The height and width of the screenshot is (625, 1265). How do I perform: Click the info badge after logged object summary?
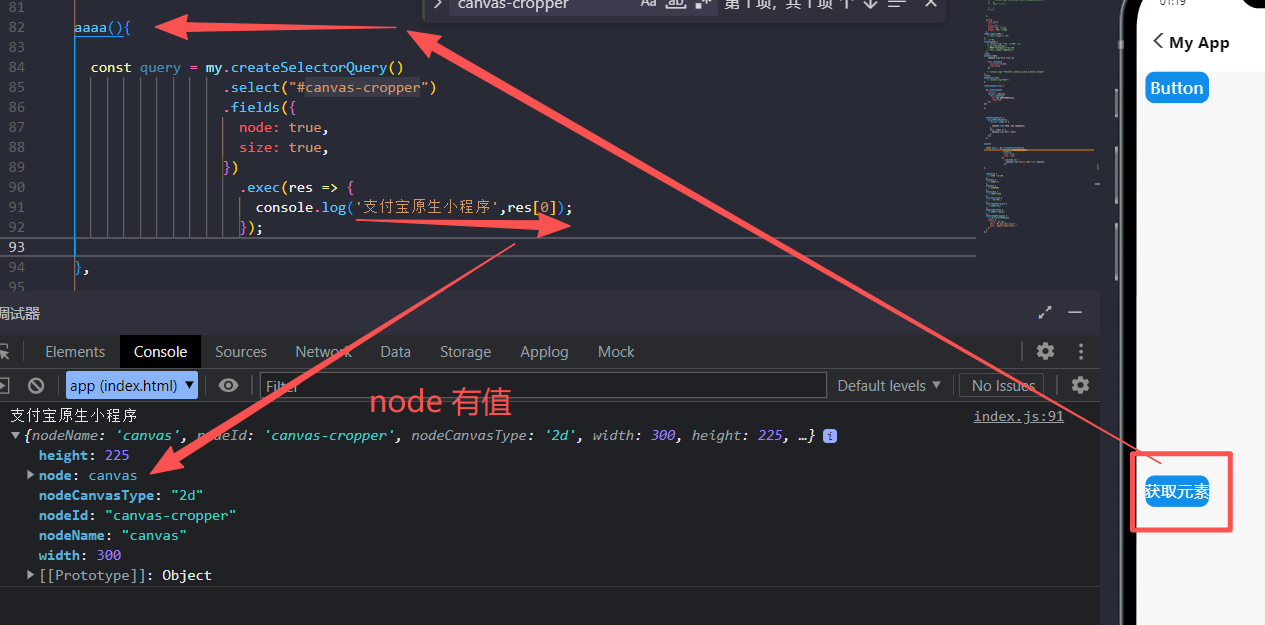[x=829, y=436]
